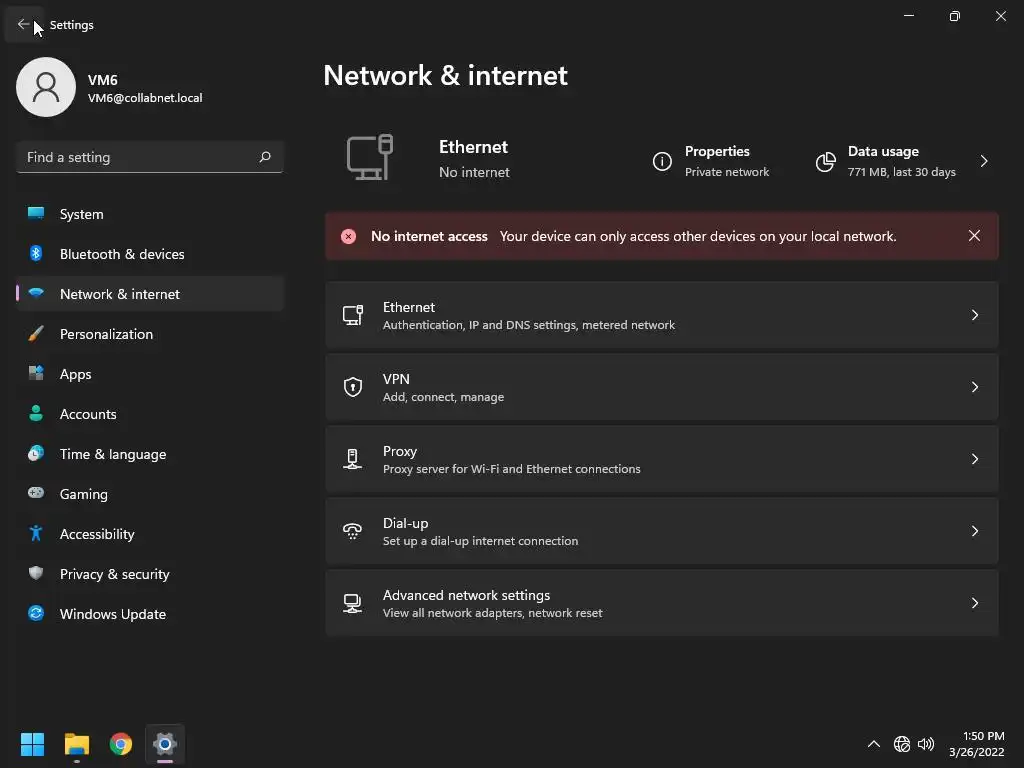
Task: Click the Data usage pie icon
Action: point(825,161)
